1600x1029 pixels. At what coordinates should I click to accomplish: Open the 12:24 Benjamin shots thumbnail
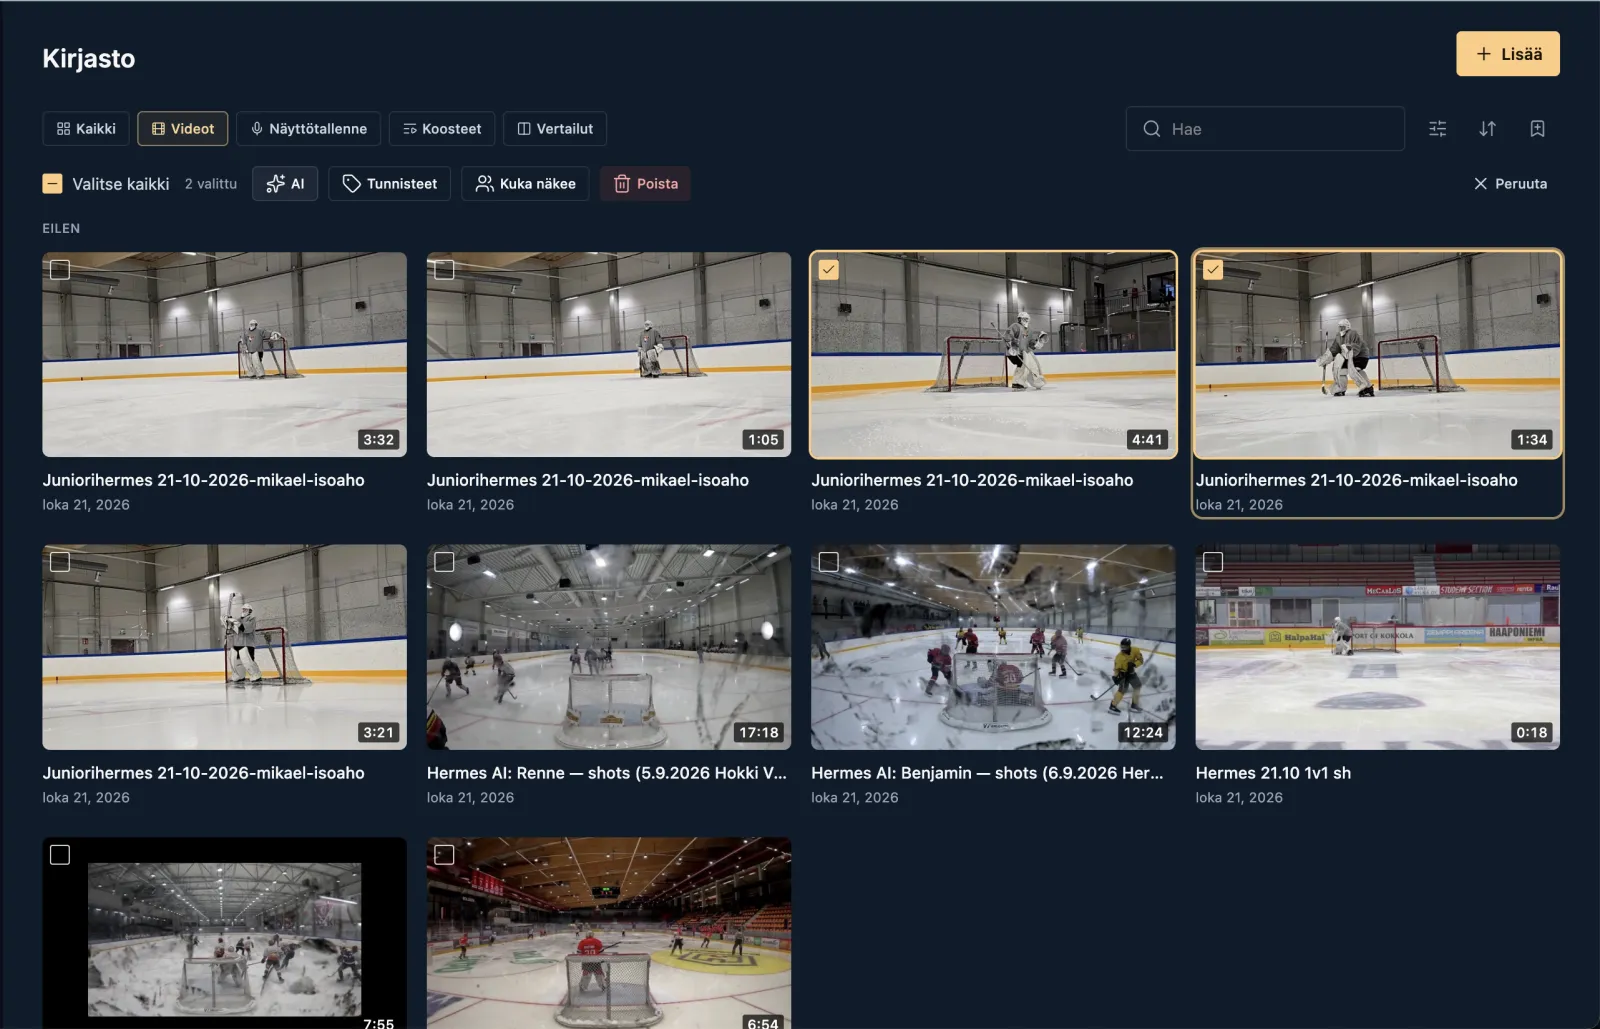click(993, 647)
